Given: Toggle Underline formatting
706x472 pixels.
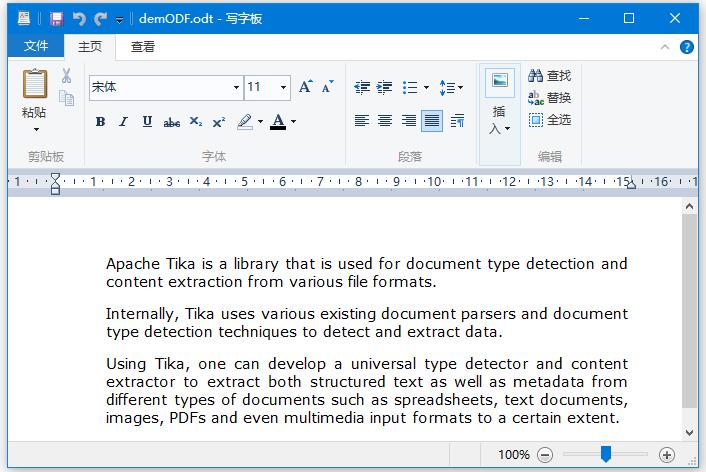Looking at the screenshot, I should (147, 122).
